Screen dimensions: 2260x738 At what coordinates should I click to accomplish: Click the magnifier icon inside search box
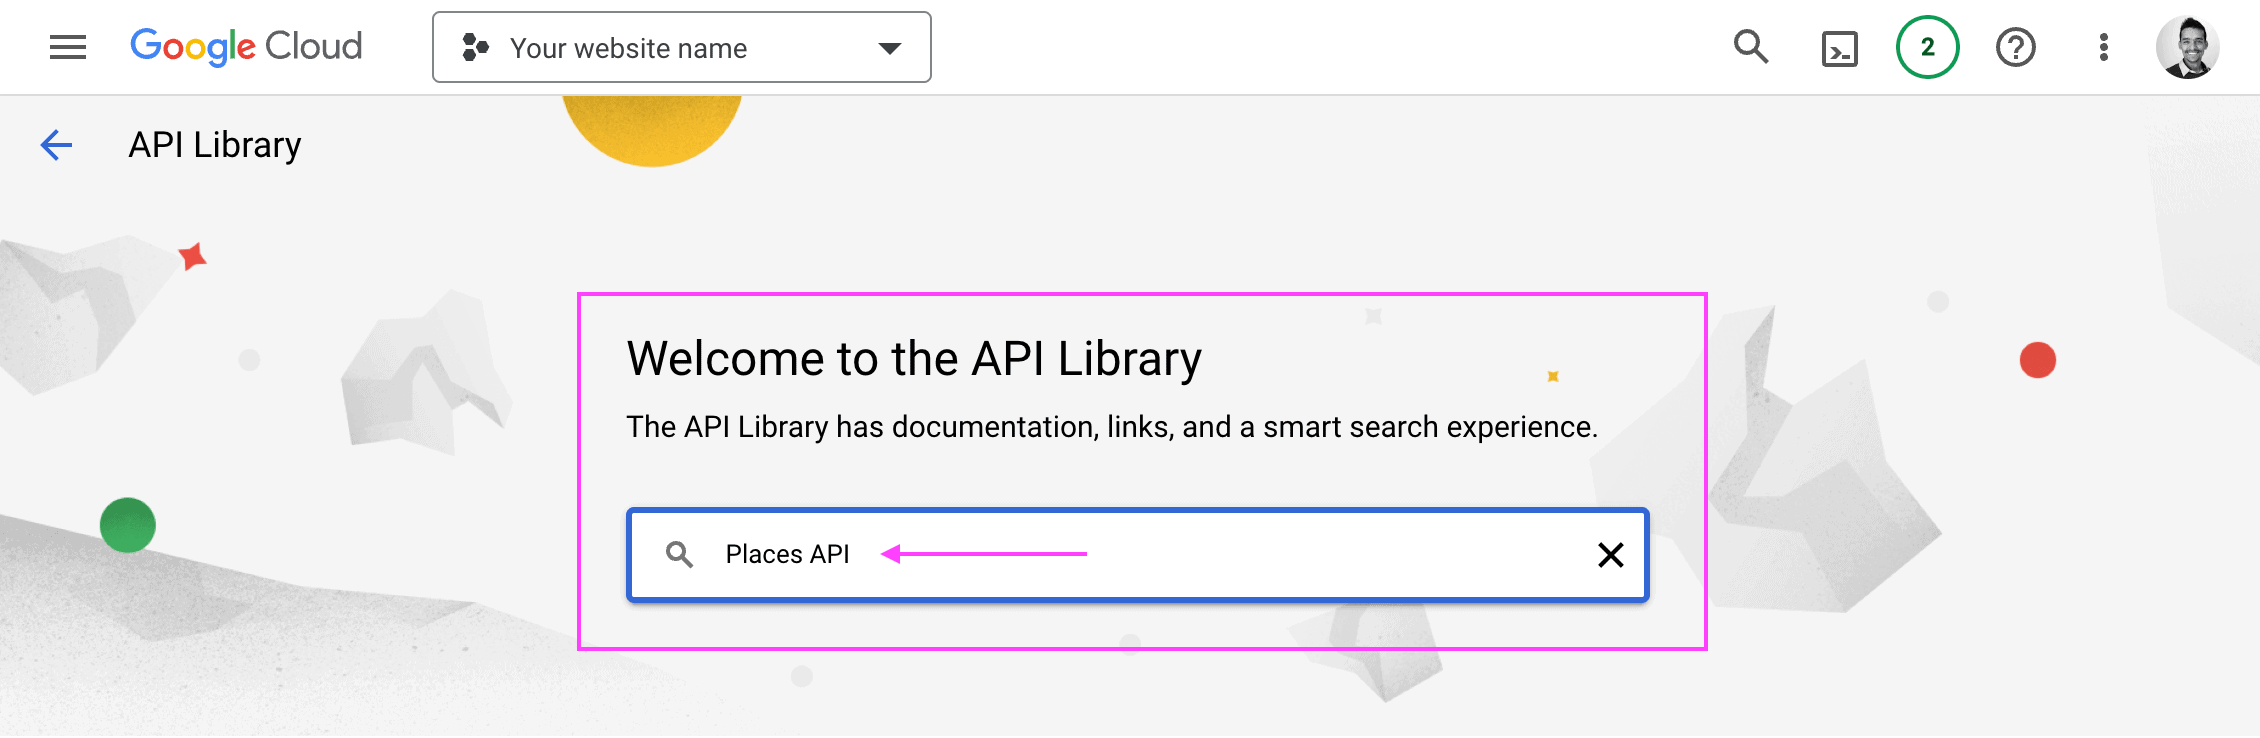tap(679, 554)
